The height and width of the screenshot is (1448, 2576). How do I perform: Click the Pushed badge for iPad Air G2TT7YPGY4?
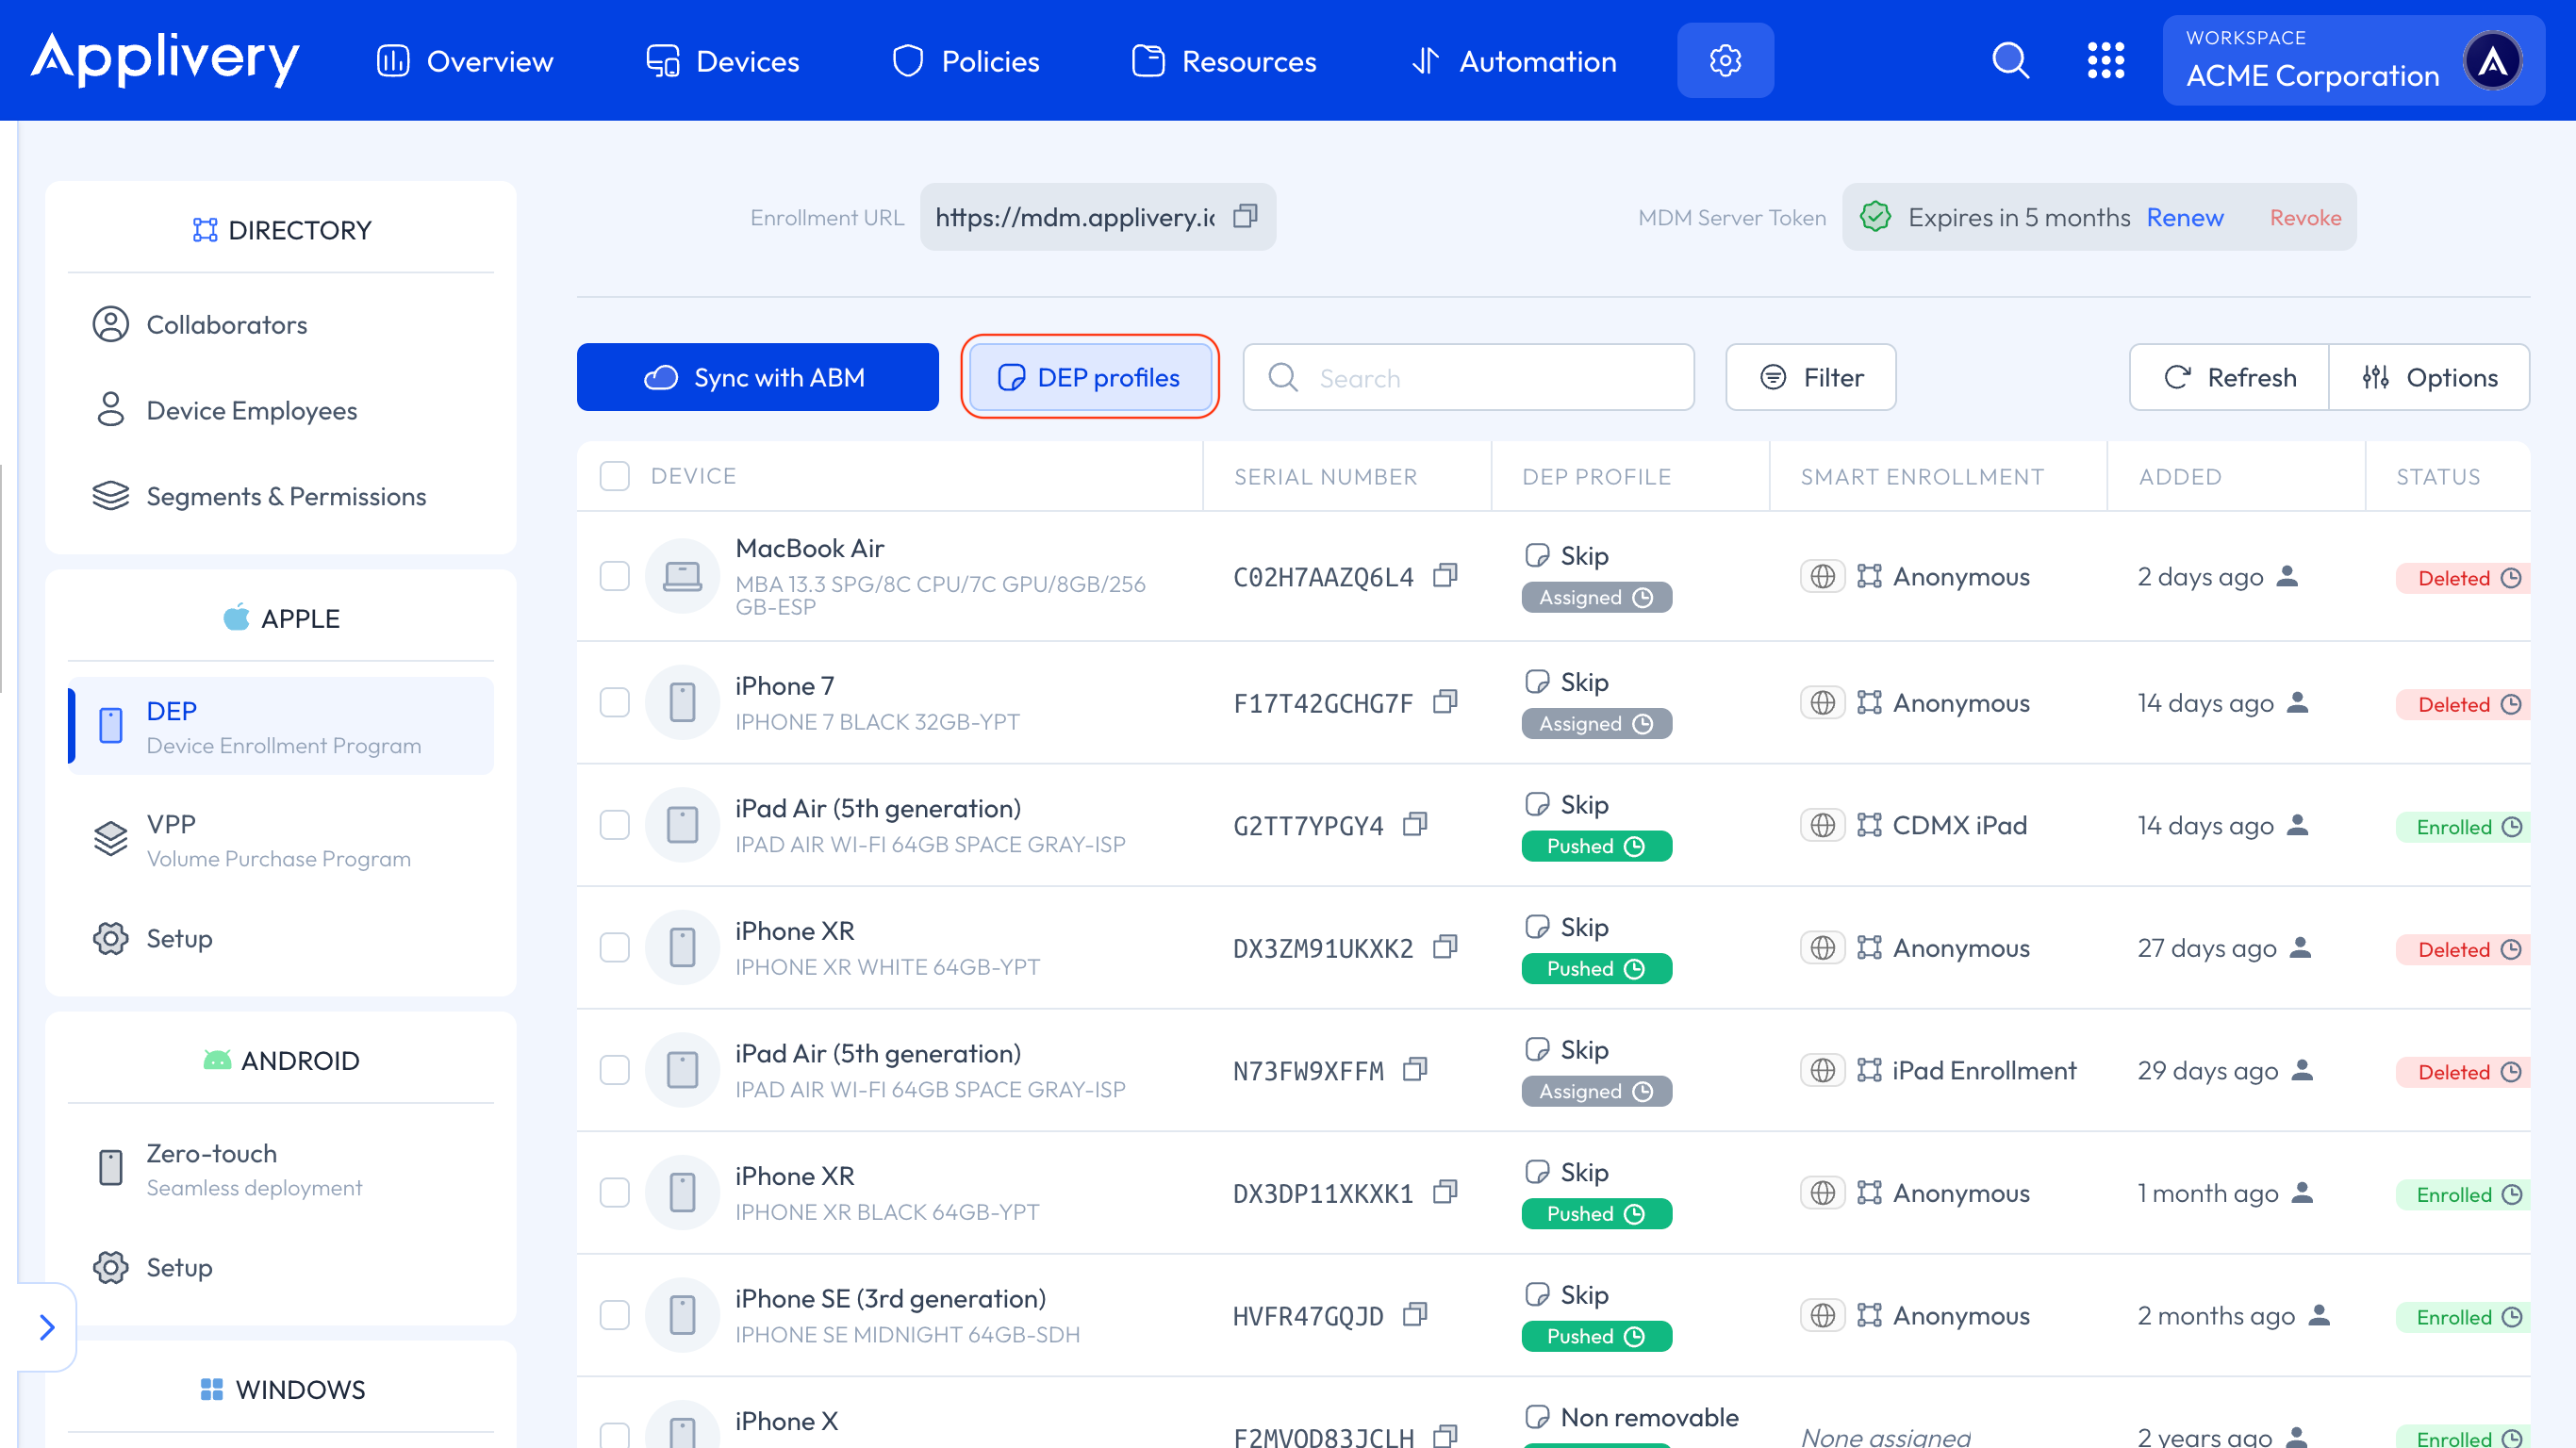pyautogui.click(x=1595, y=846)
